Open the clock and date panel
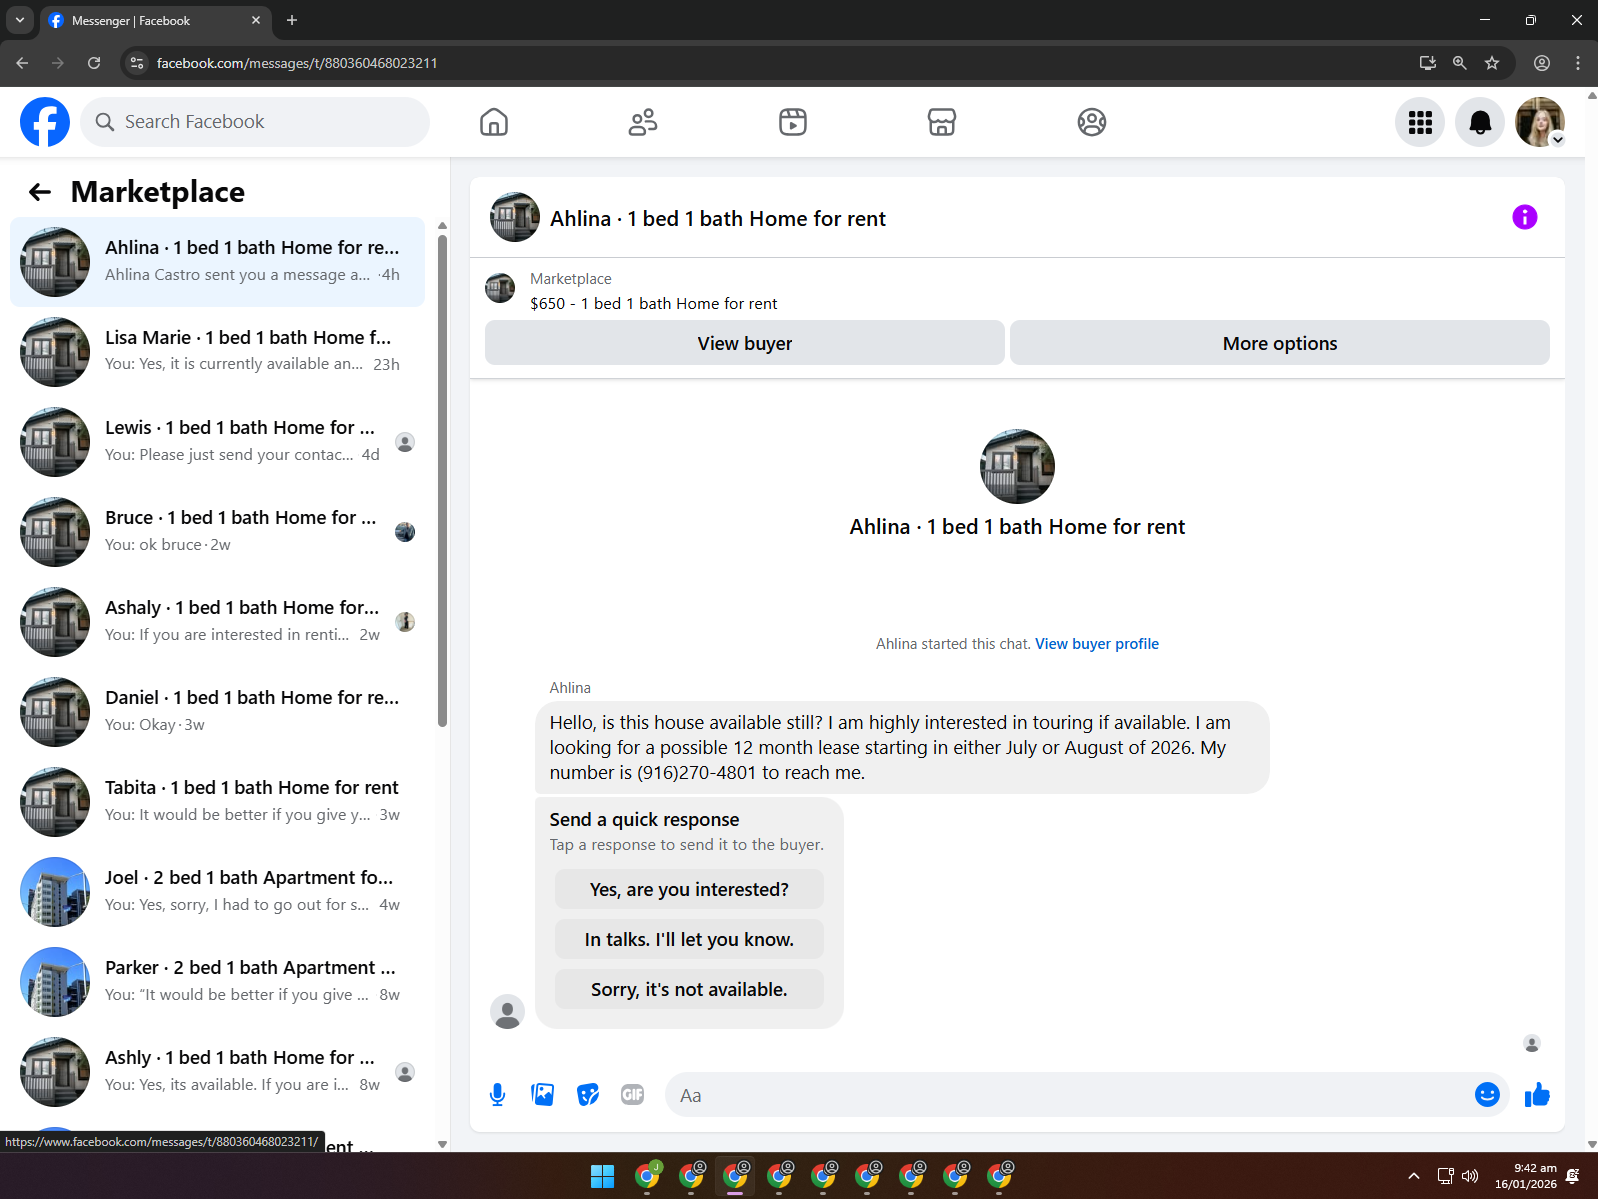Image resolution: width=1598 pixels, height=1199 pixels. tap(1526, 1176)
